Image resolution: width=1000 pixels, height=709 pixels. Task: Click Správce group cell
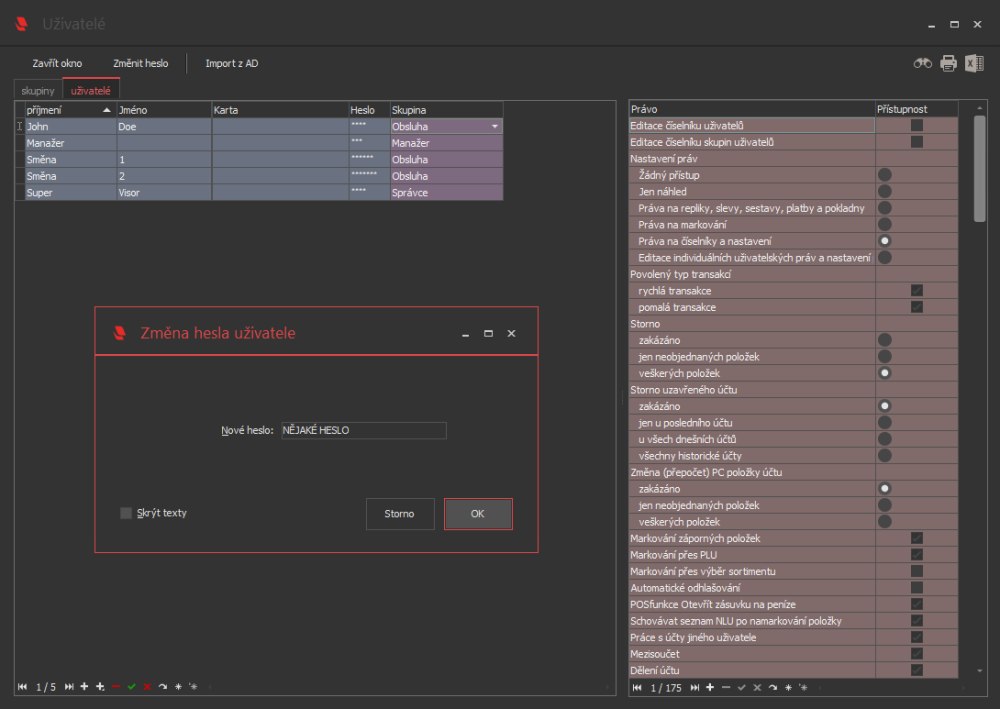[446, 193]
